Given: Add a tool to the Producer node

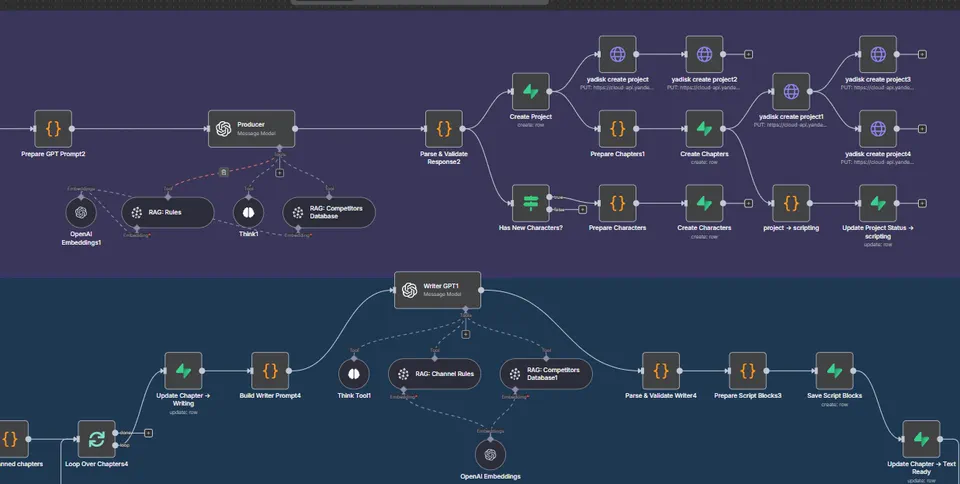Looking at the screenshot, I should pyautogui.click(x=279, y=173).
